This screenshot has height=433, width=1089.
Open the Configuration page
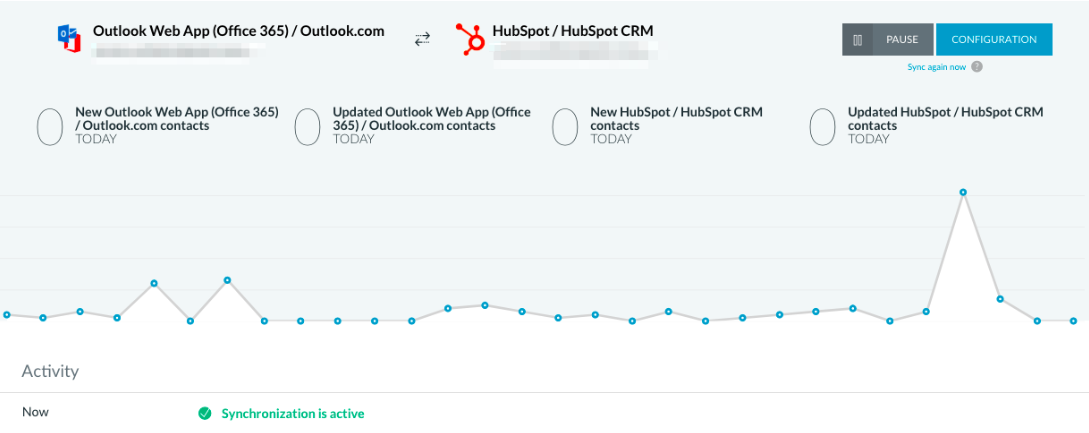point(994,40)
